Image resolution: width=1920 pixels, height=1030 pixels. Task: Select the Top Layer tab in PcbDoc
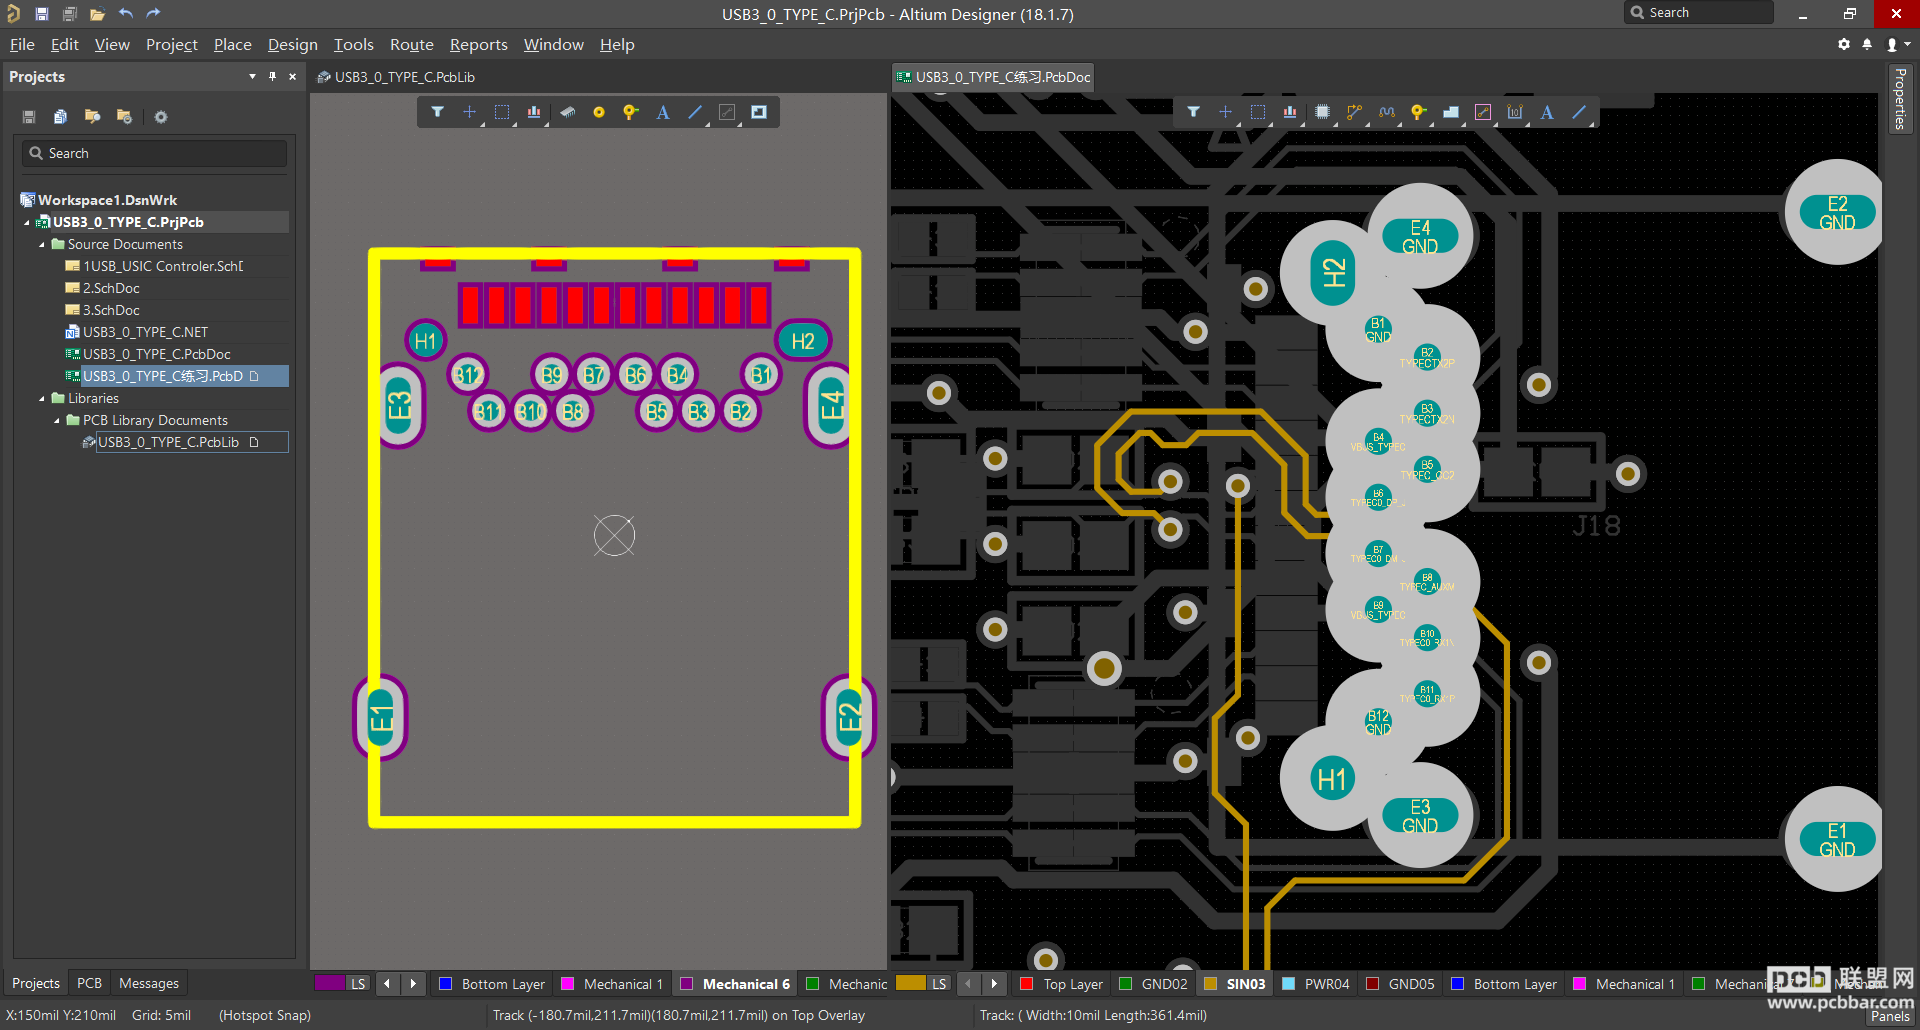1061,984
